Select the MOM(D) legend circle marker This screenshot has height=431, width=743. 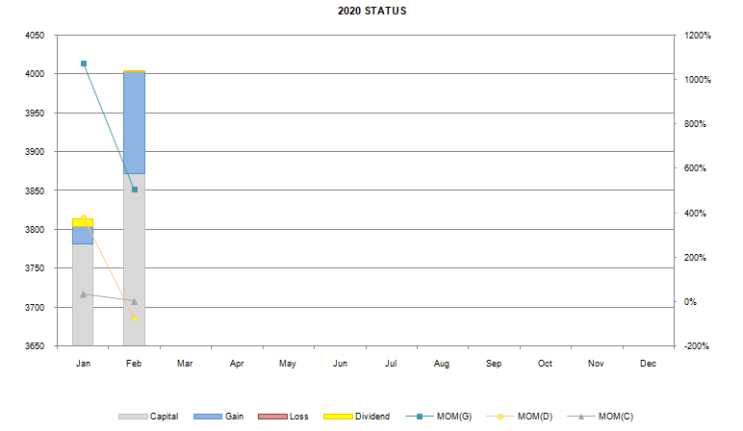tap(500, 417)
